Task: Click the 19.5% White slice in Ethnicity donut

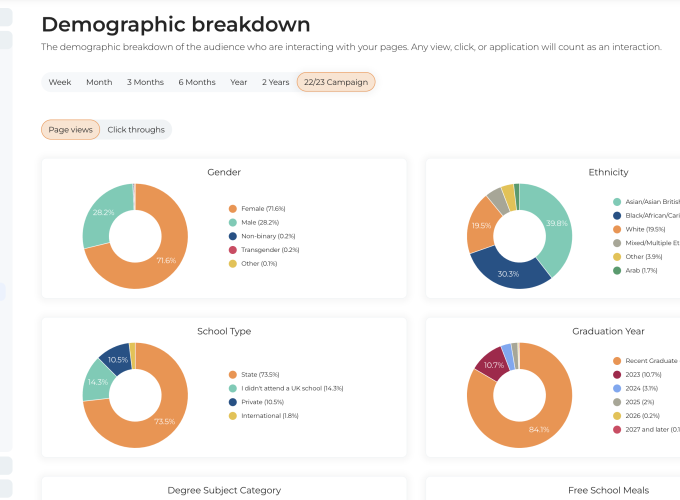Action: coord(481,225)
